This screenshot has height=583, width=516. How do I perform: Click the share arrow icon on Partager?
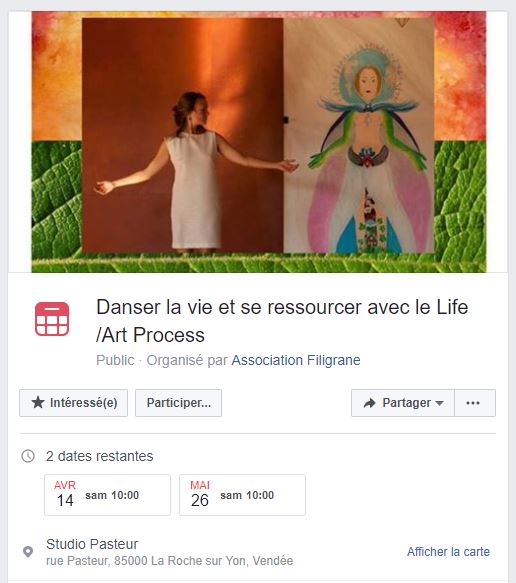[370, 403]
